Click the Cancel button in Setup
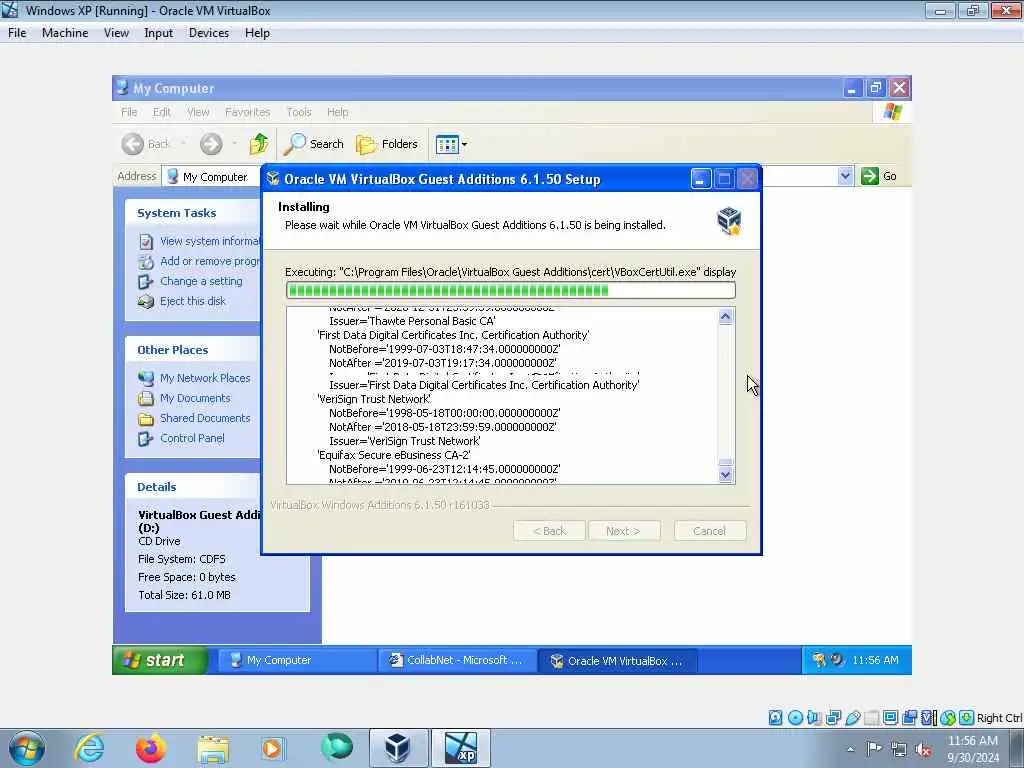The height and width of the screenshot is (768, 1024). [709, 531]
